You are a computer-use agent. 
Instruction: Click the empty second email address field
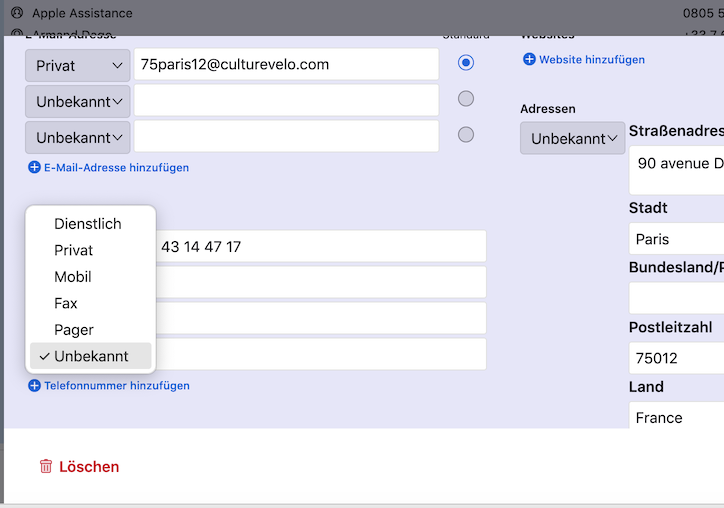point(286,100)
